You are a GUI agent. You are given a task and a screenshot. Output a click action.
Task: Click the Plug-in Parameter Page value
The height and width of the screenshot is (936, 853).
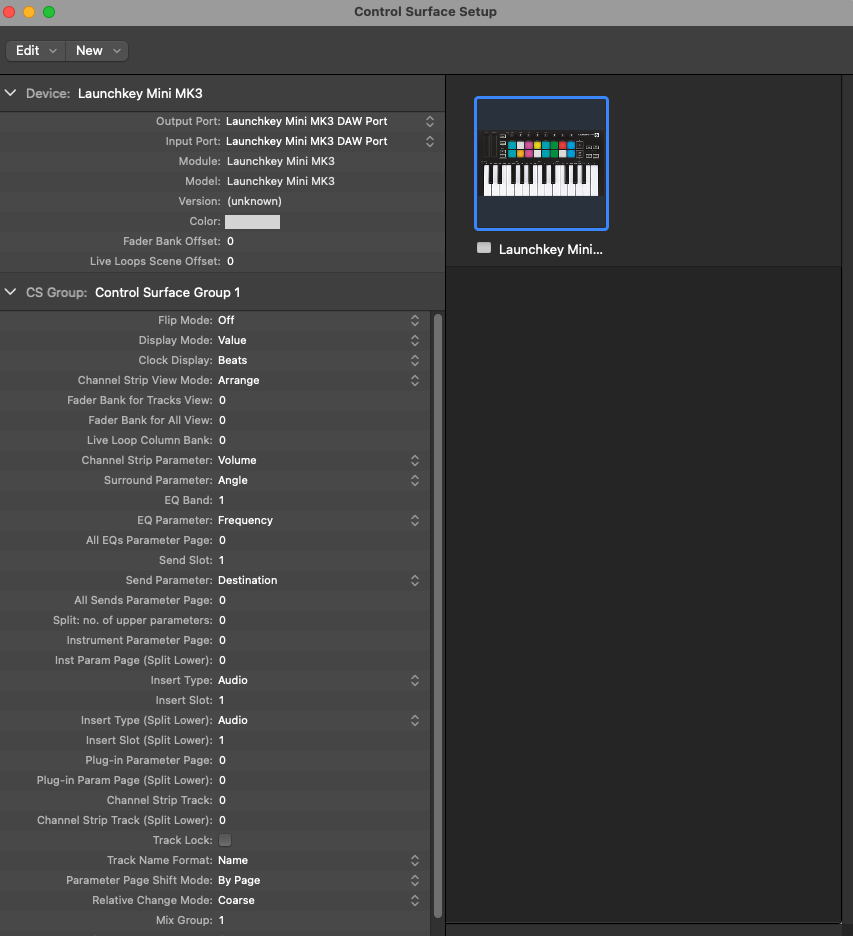[x=222, y=760]
